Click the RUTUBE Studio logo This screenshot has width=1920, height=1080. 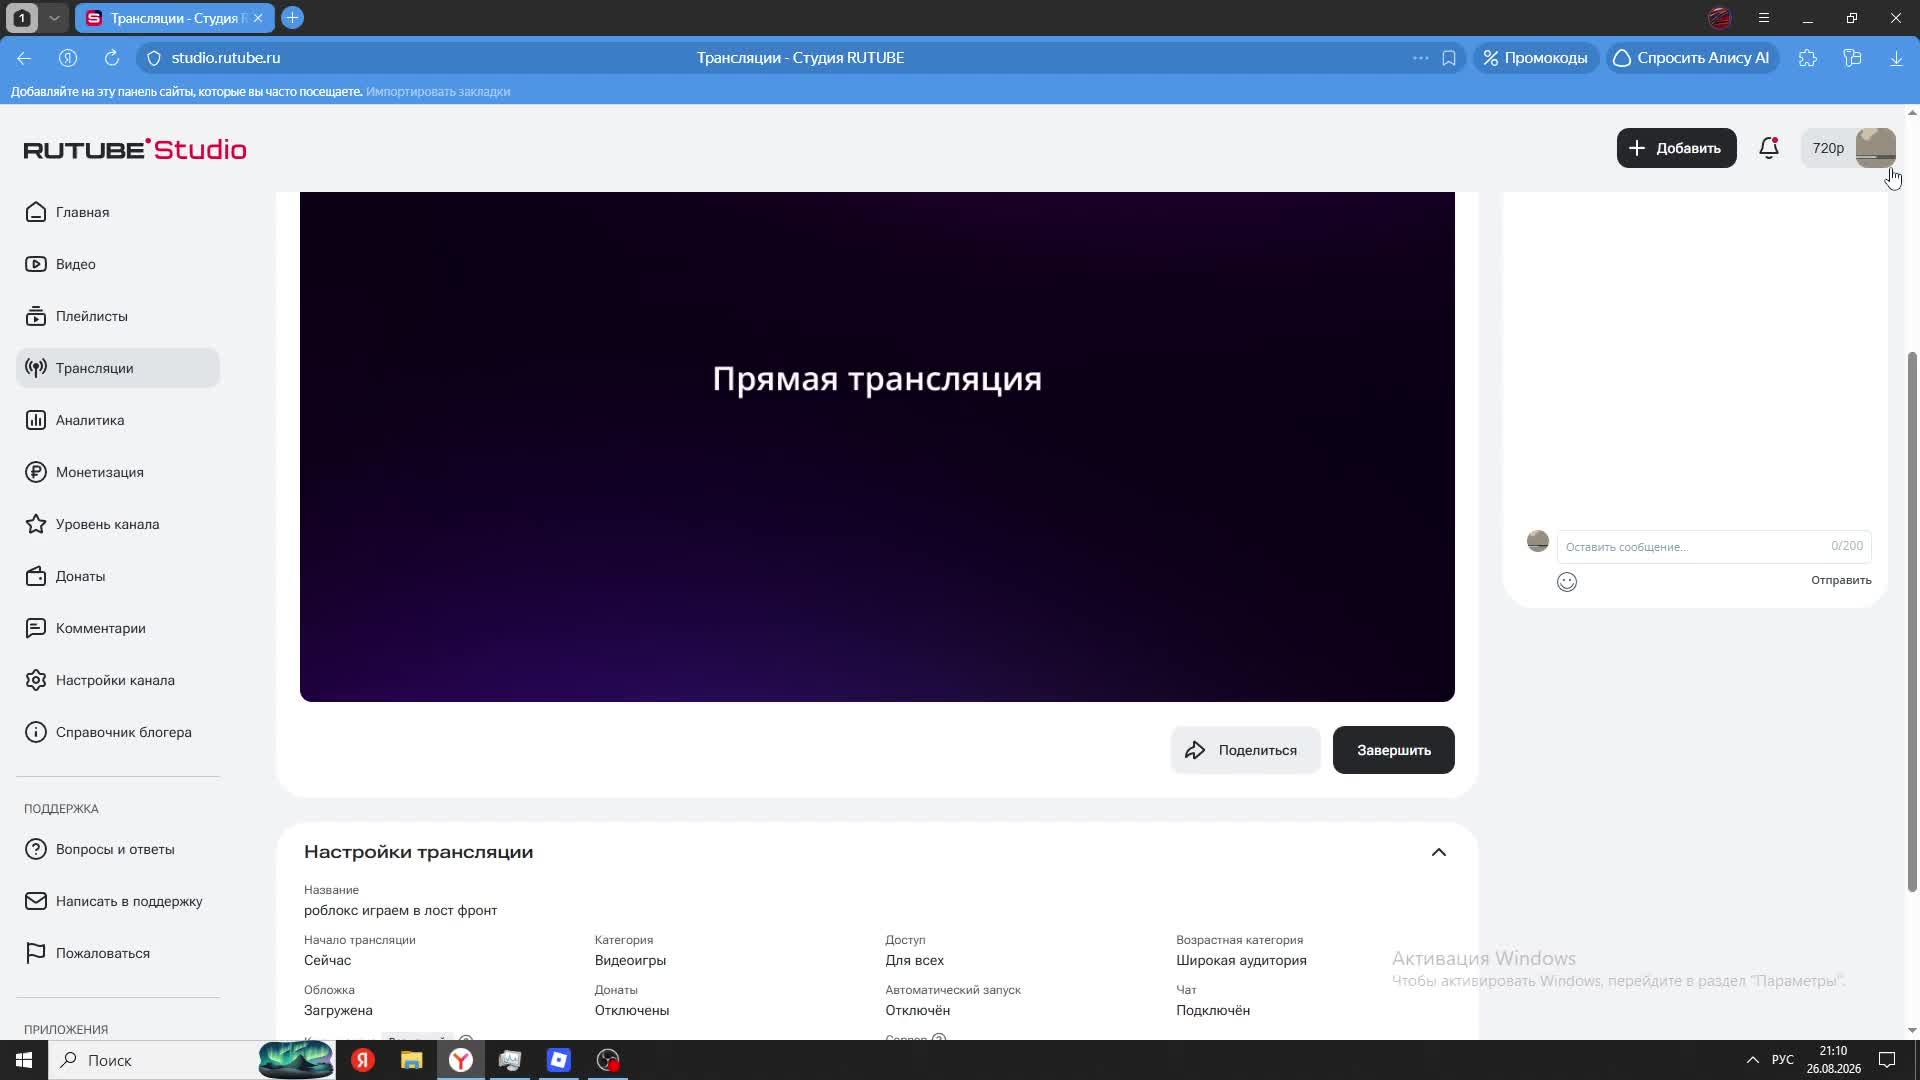(135, 149)
